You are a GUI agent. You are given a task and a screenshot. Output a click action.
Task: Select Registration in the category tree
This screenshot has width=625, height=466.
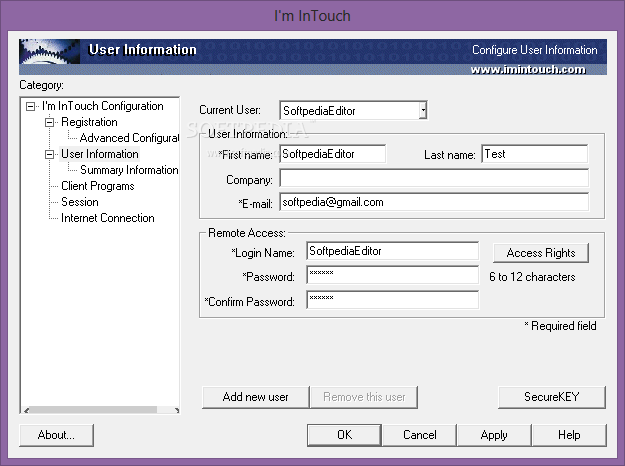click(89, 122)
